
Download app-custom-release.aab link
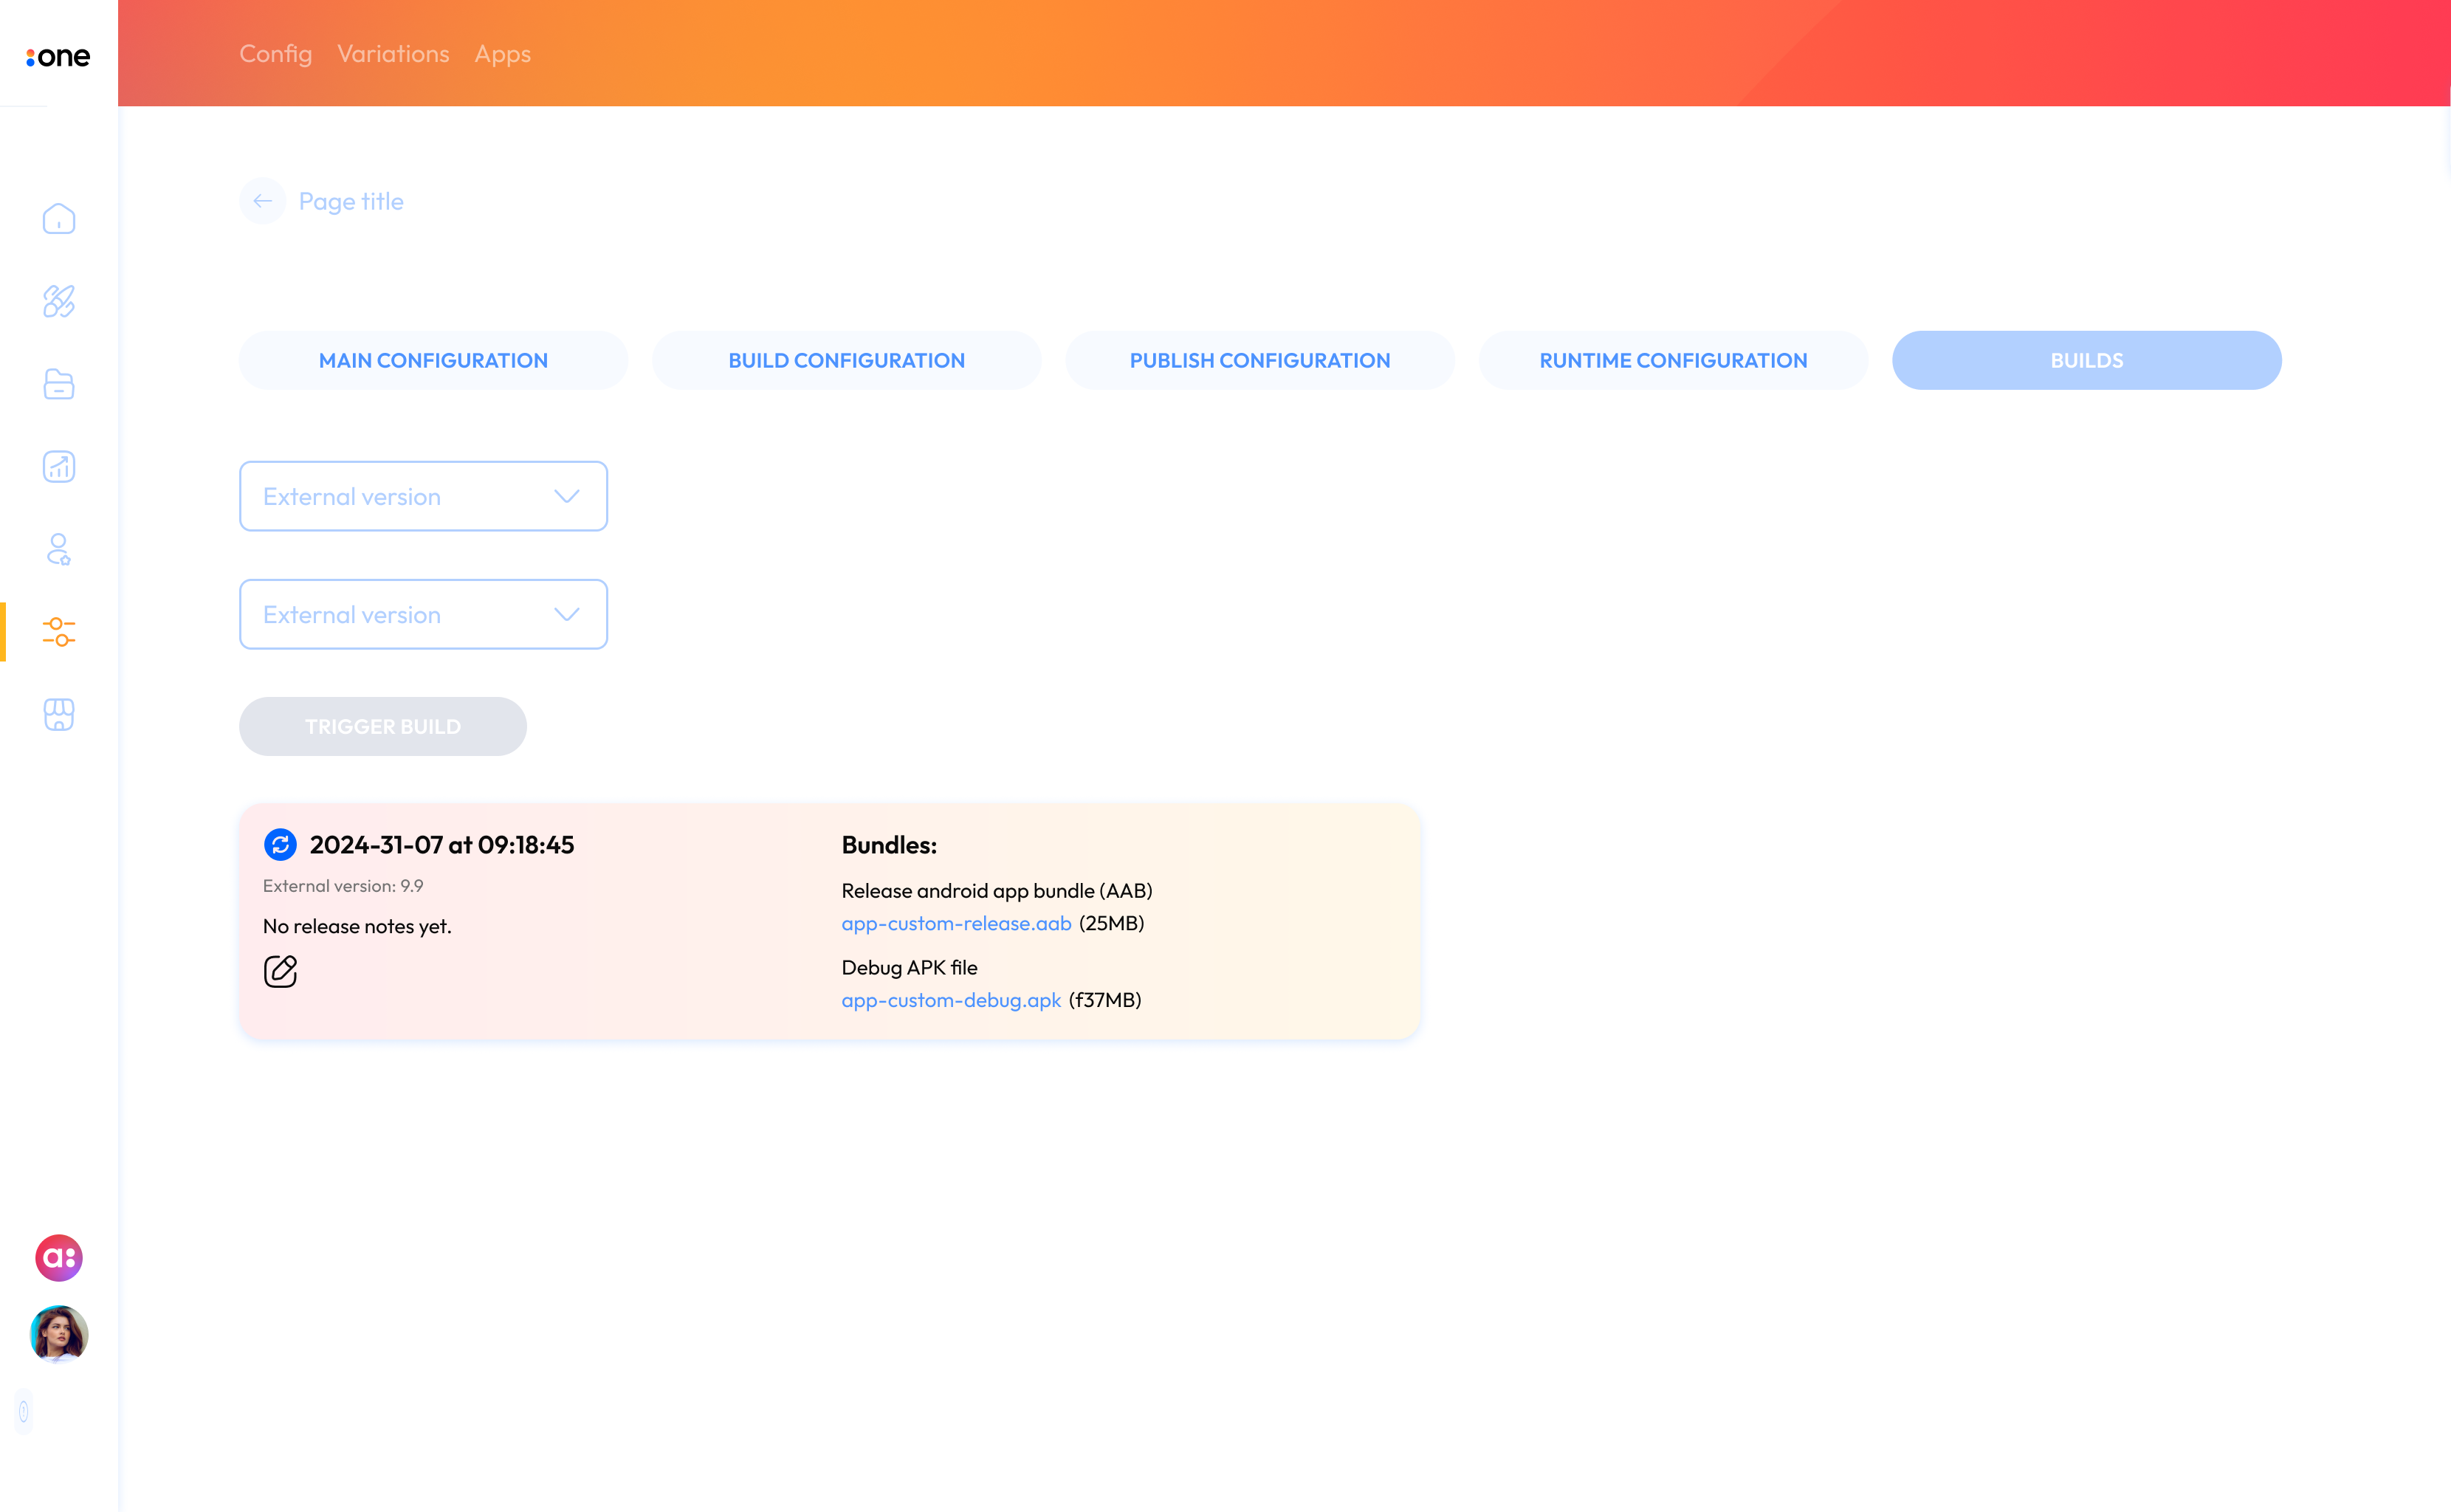pos(956,923)
